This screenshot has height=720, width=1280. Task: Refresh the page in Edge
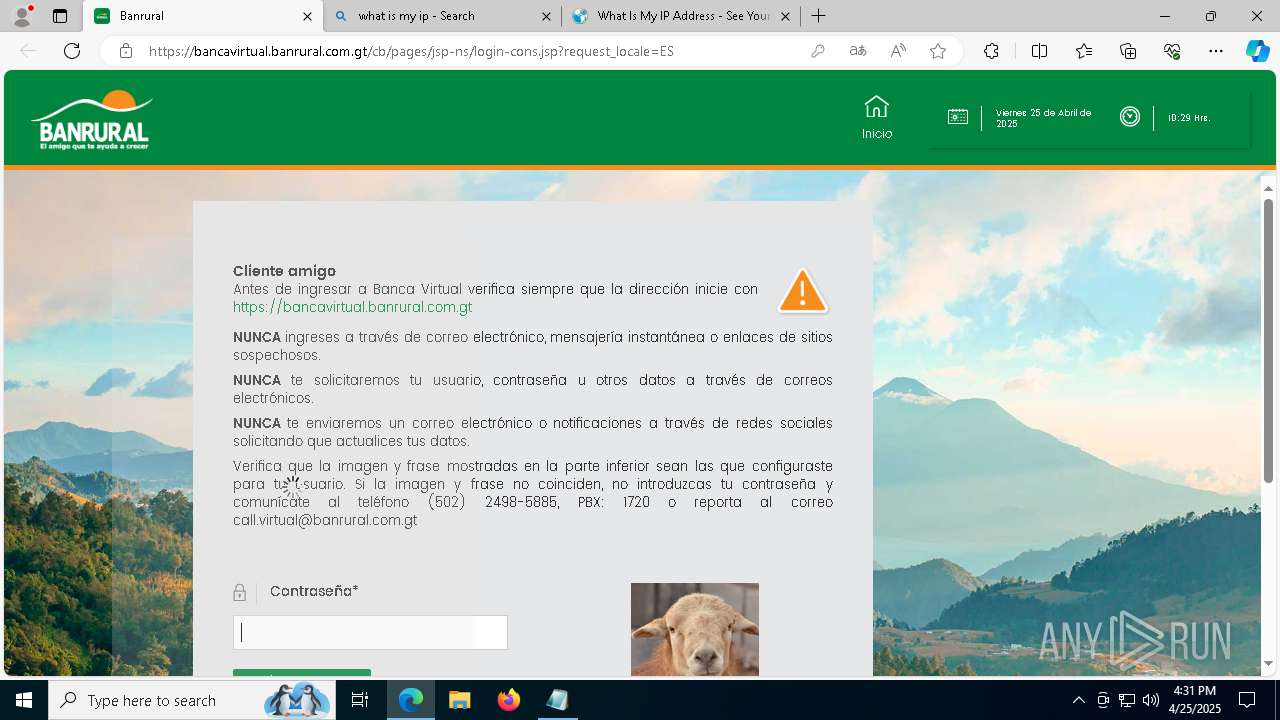click(x=72, y=51)
